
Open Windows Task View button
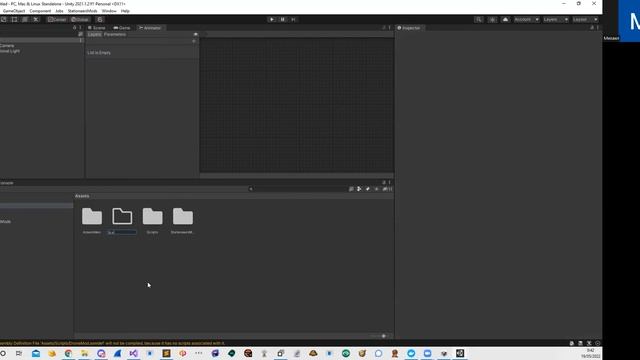(19, 353)
